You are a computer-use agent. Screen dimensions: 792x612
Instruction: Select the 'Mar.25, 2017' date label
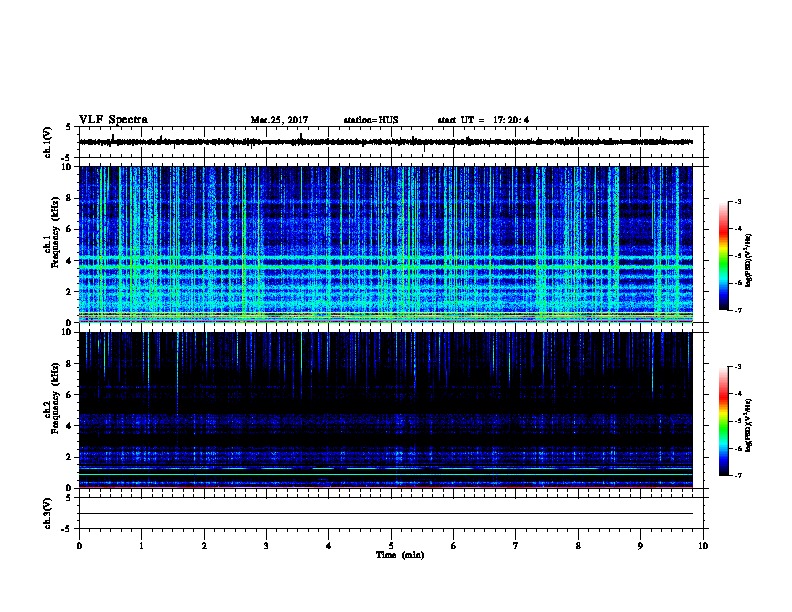tap(279, 120)
